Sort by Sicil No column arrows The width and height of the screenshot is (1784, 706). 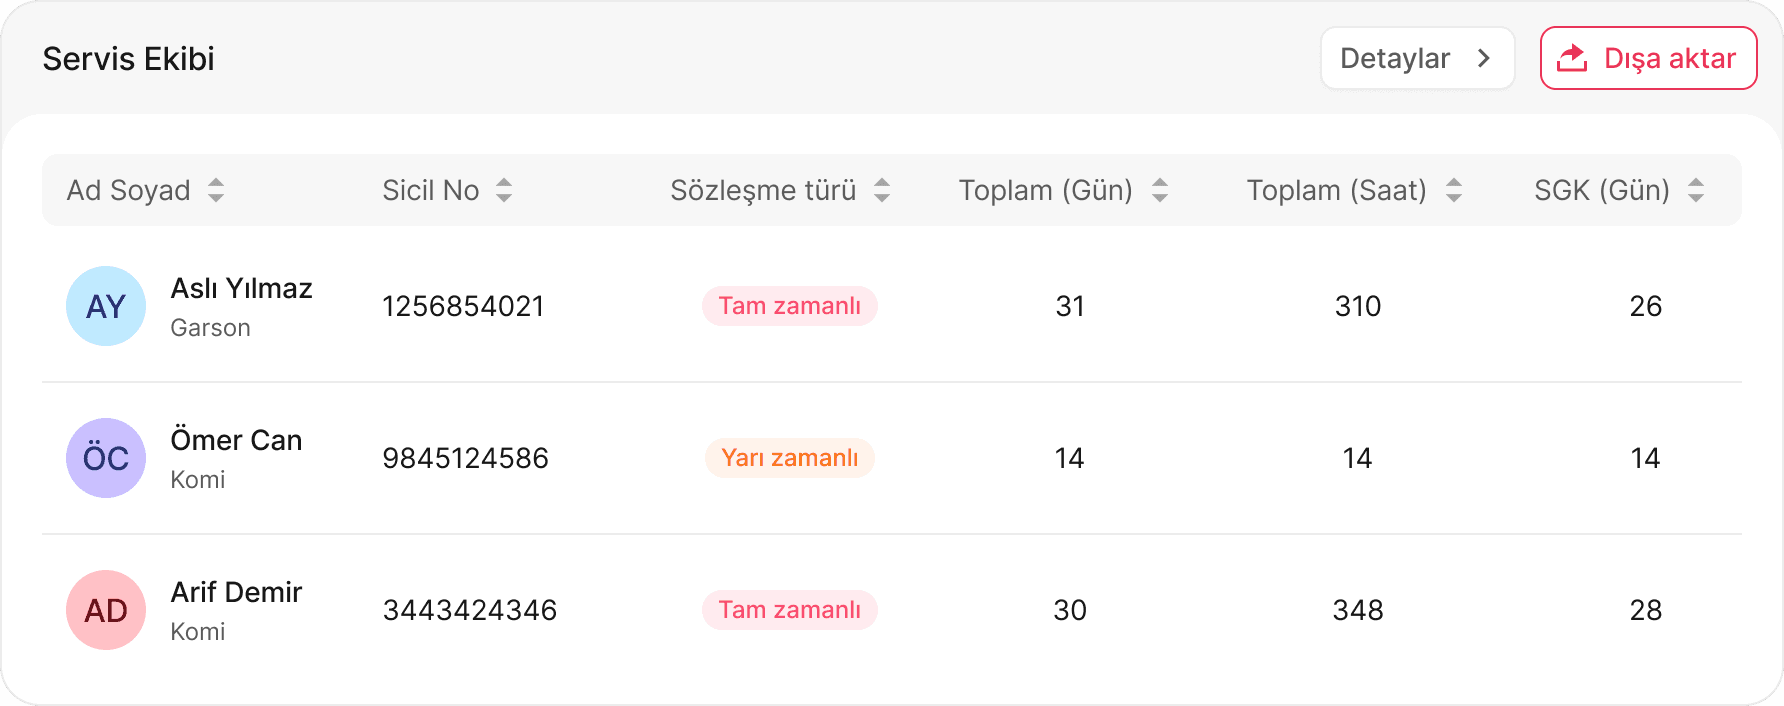(504, 190)
